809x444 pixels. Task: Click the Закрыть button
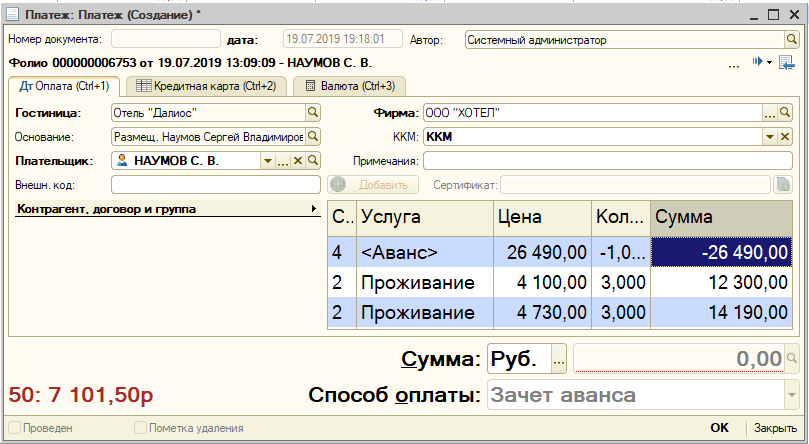pyautogui.click(x=775, y=427)
